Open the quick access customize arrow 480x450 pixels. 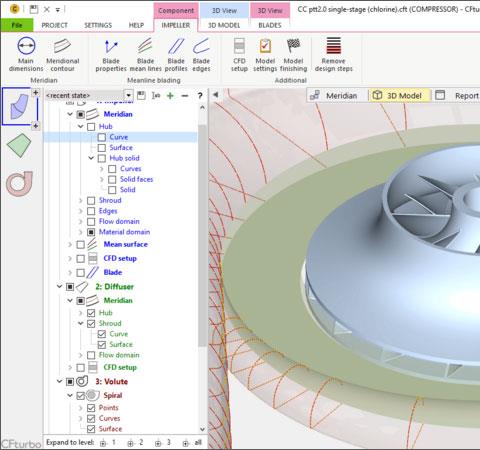(x=58, y=10)
